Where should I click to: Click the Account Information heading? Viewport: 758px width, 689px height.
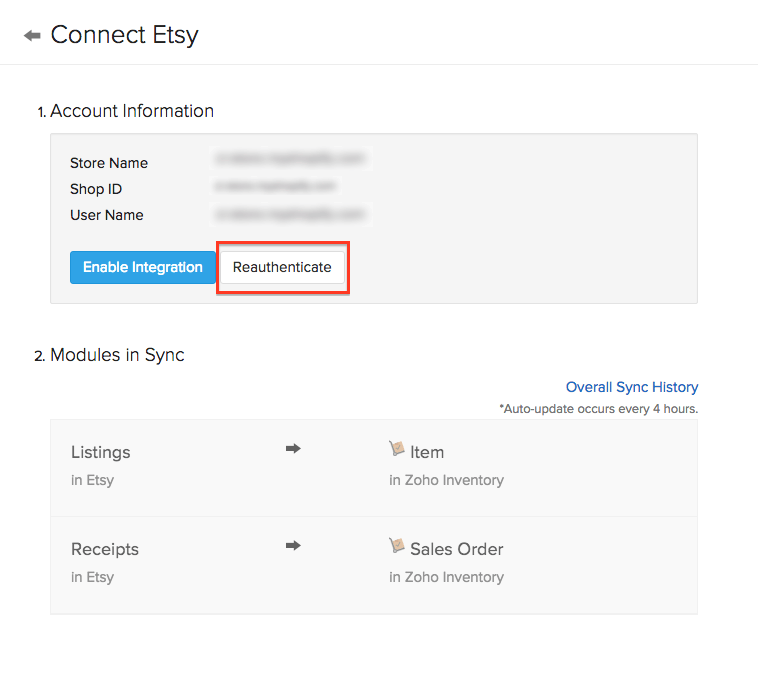pyautogui.click(x=132, y=111)
